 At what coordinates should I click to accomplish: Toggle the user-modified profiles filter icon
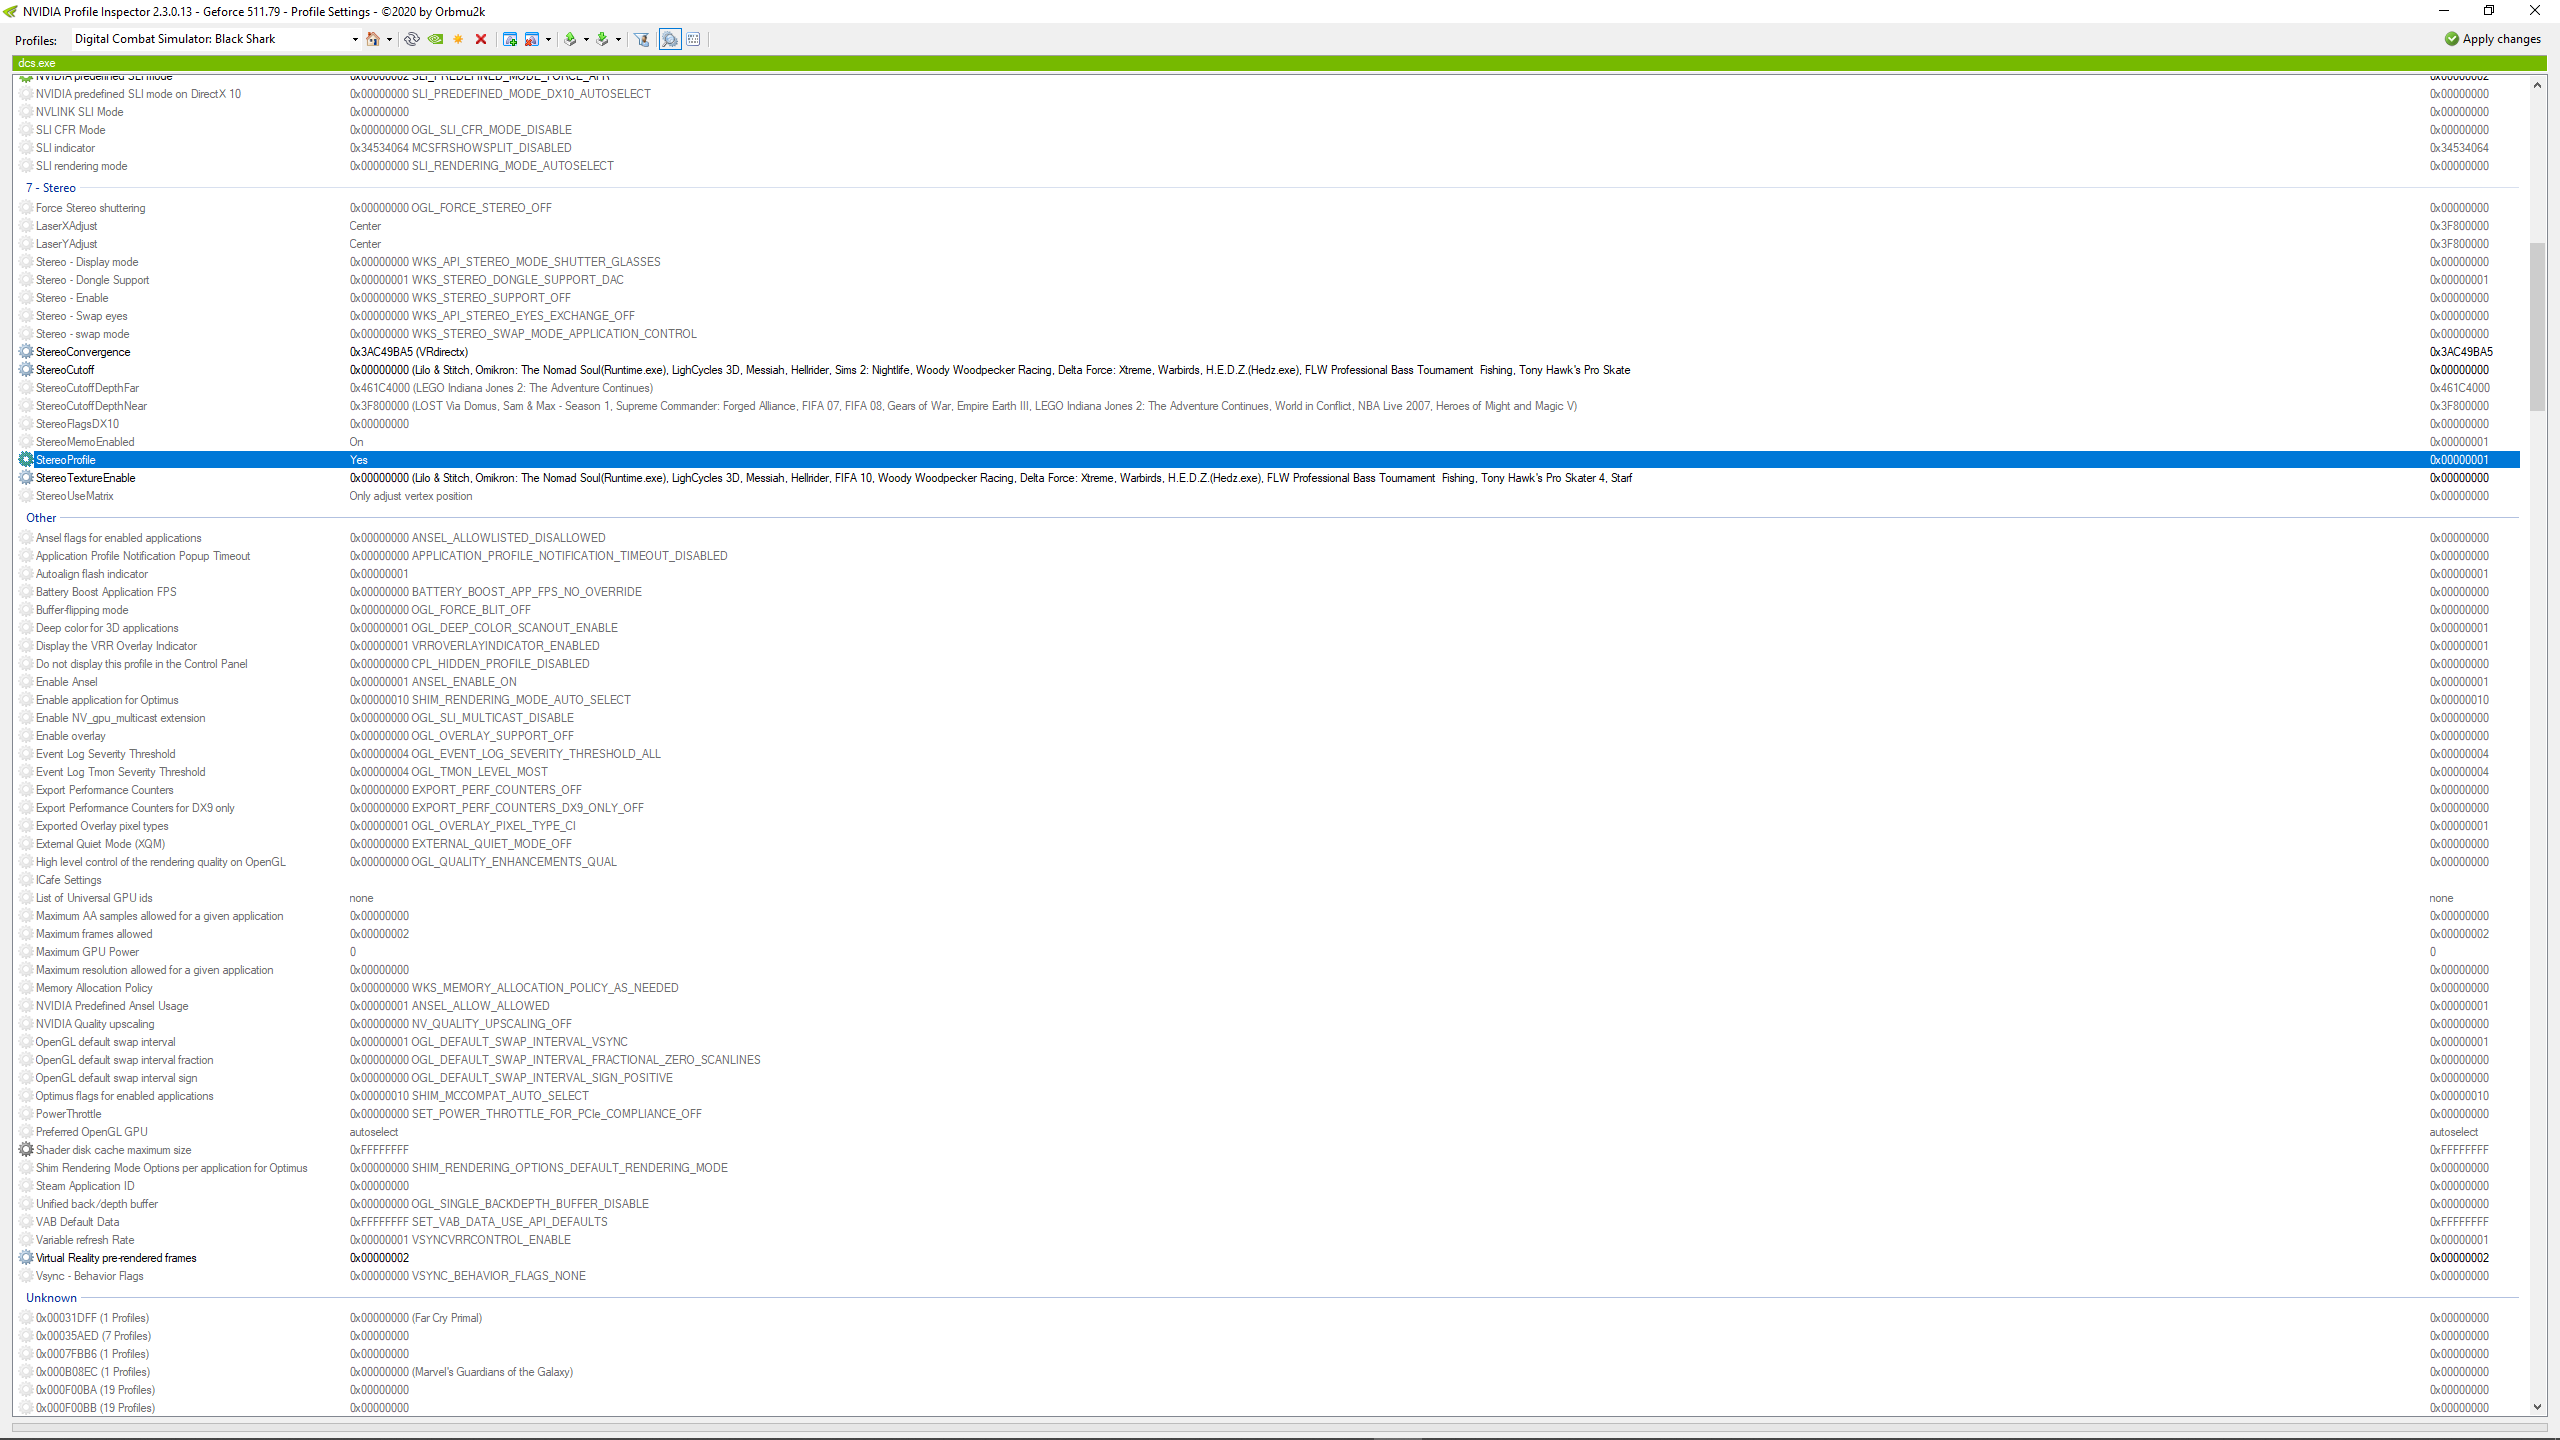click(x=642, y=39)
